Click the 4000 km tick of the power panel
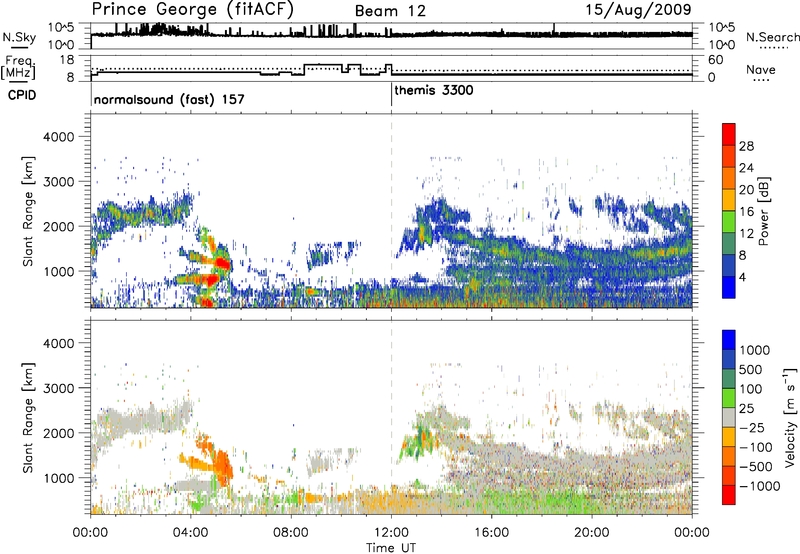800x554 pixels. click(x=58, y=137)
